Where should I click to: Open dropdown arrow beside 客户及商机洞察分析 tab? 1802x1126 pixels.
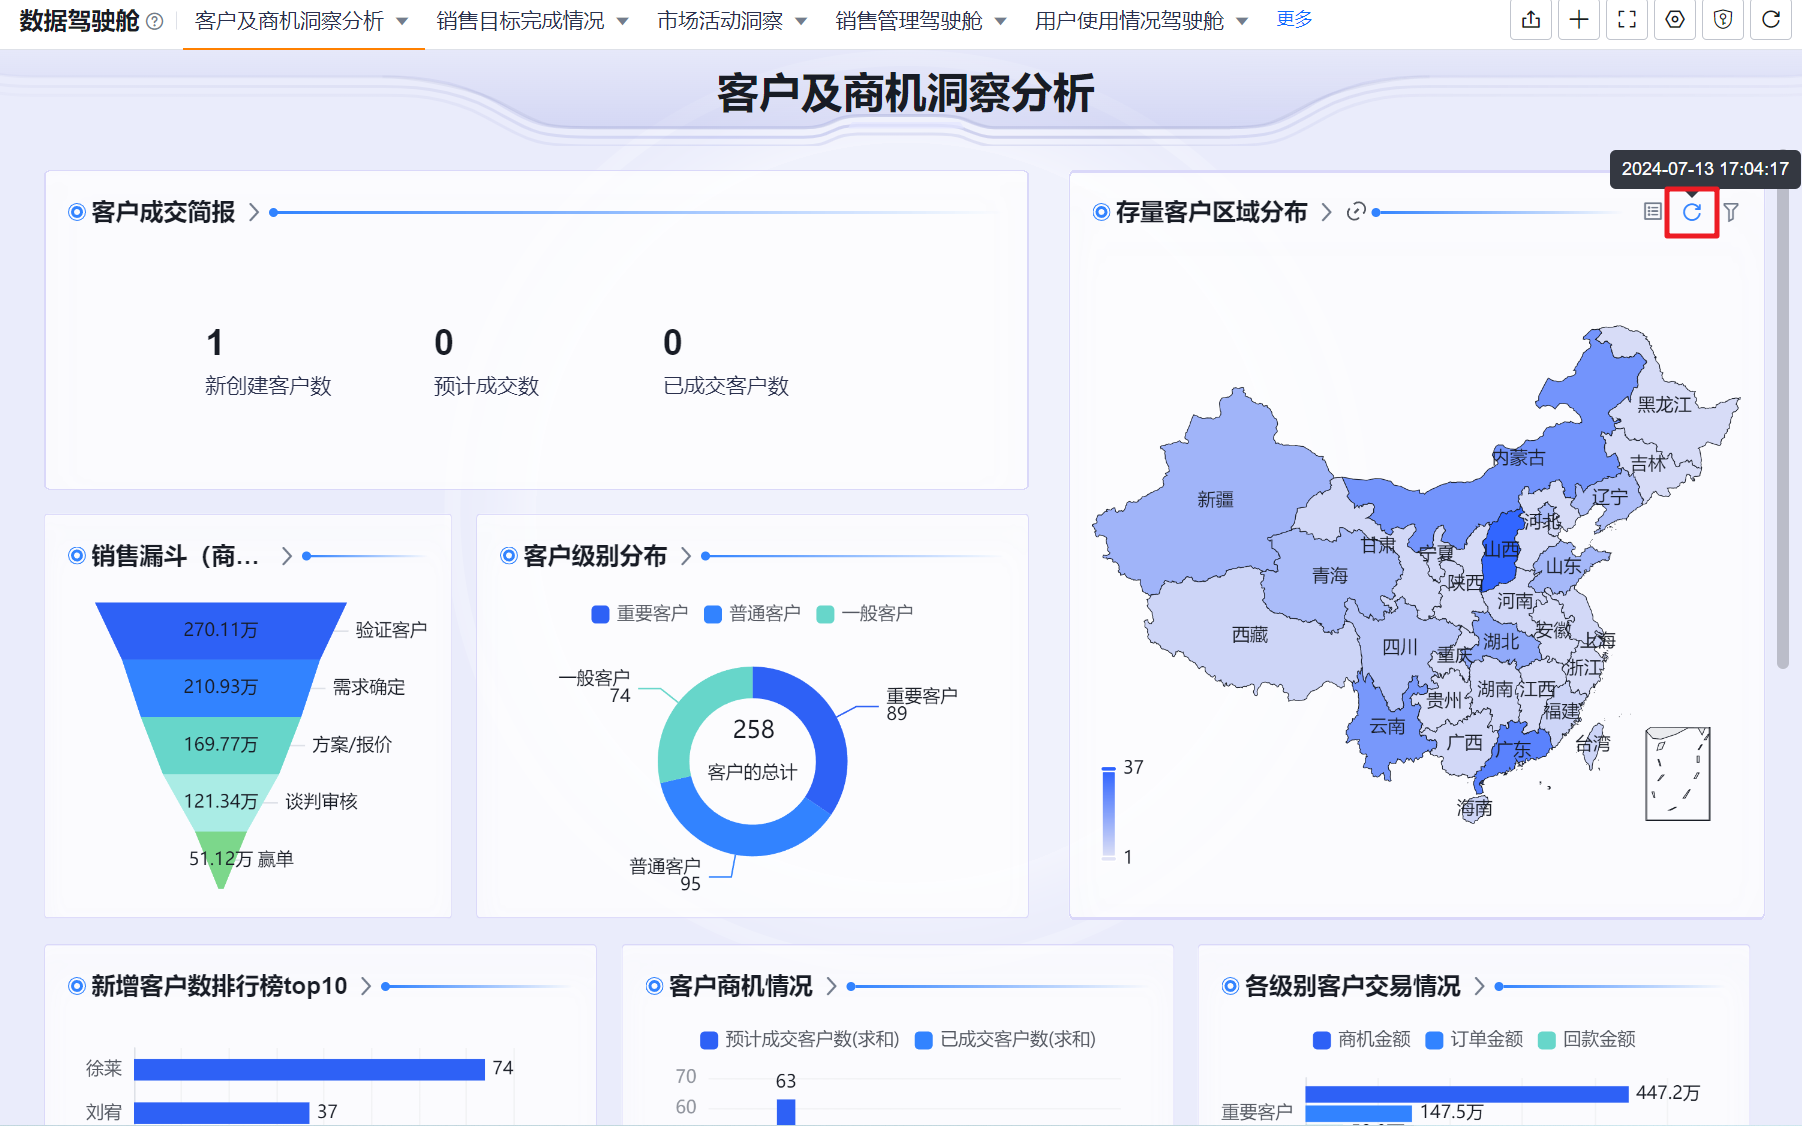click(402, 21)
